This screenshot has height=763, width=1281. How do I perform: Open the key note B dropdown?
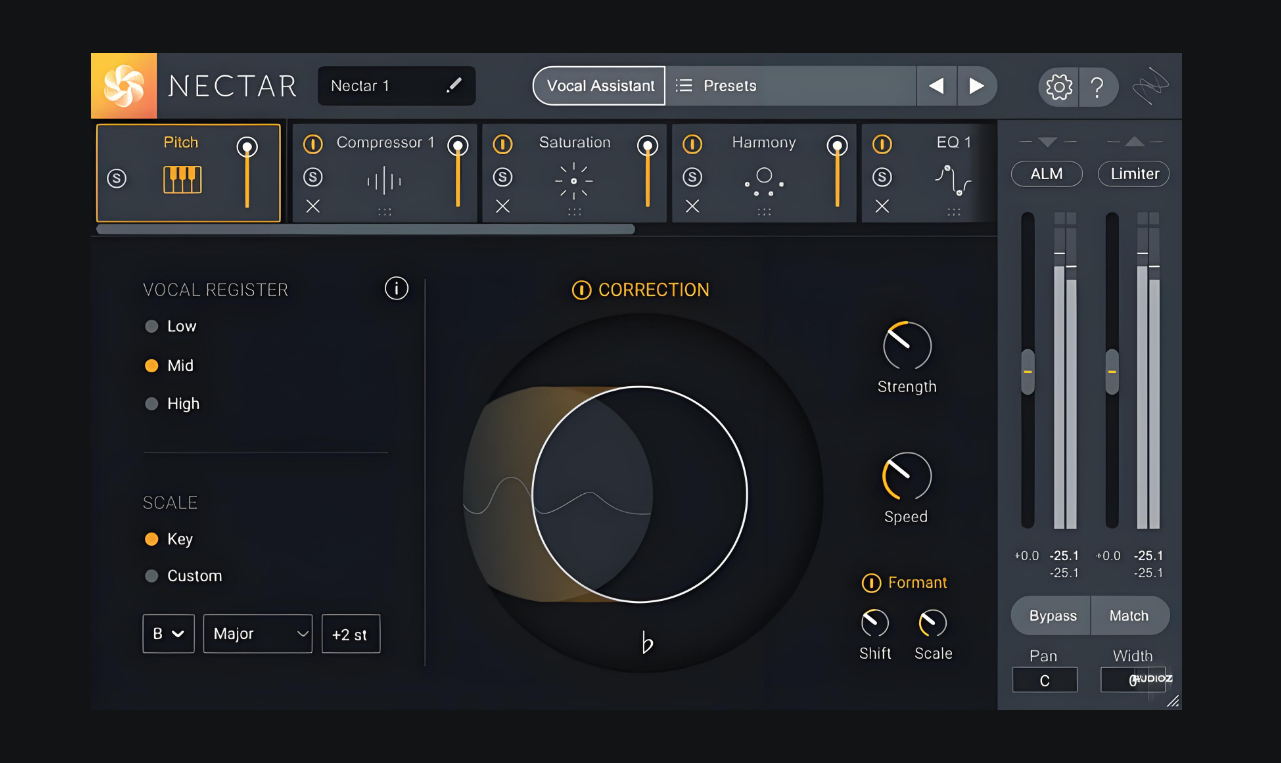tap(169, 634)
